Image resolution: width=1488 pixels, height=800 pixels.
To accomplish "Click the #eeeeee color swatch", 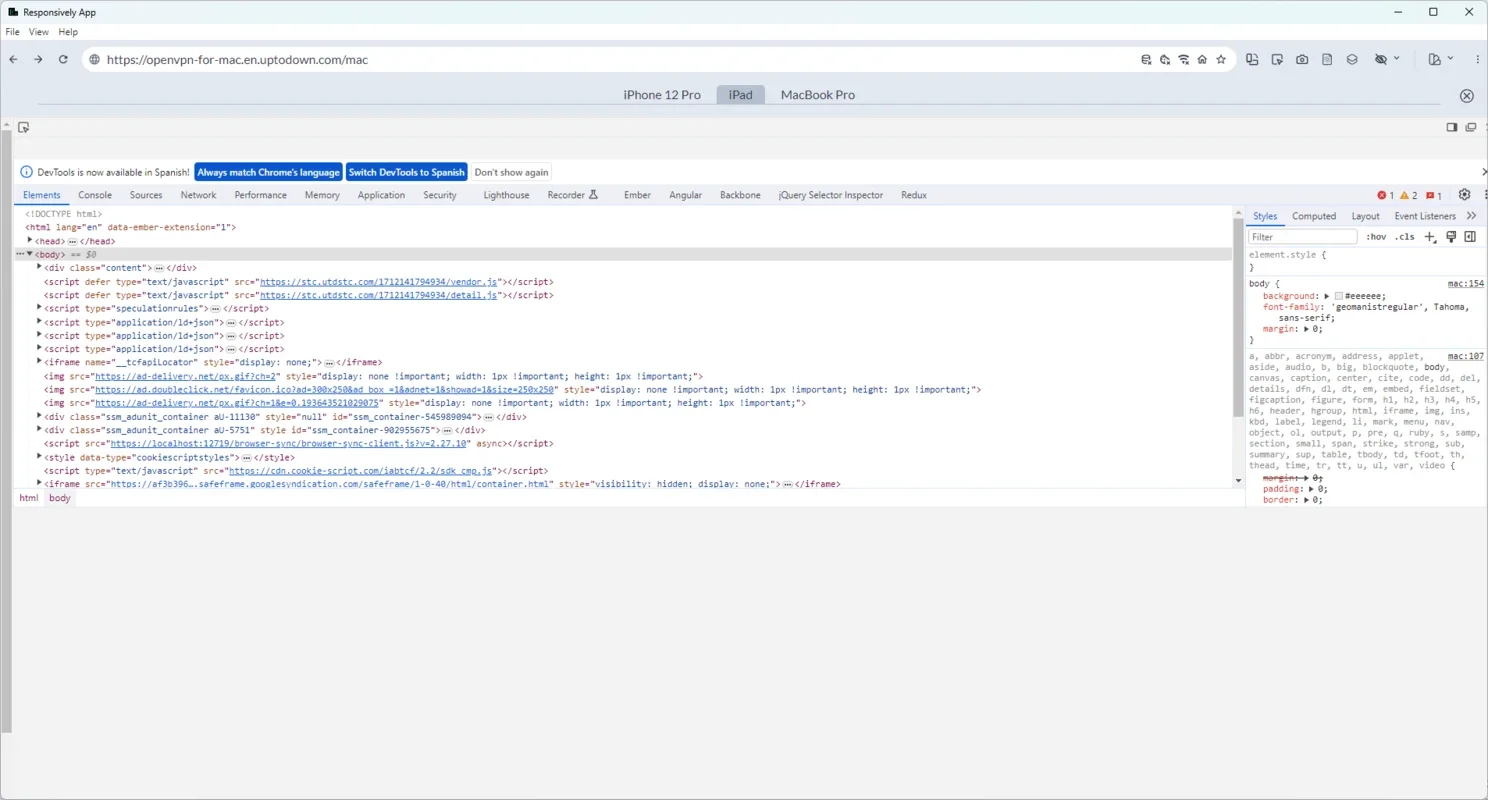I will coord(1339,296).
